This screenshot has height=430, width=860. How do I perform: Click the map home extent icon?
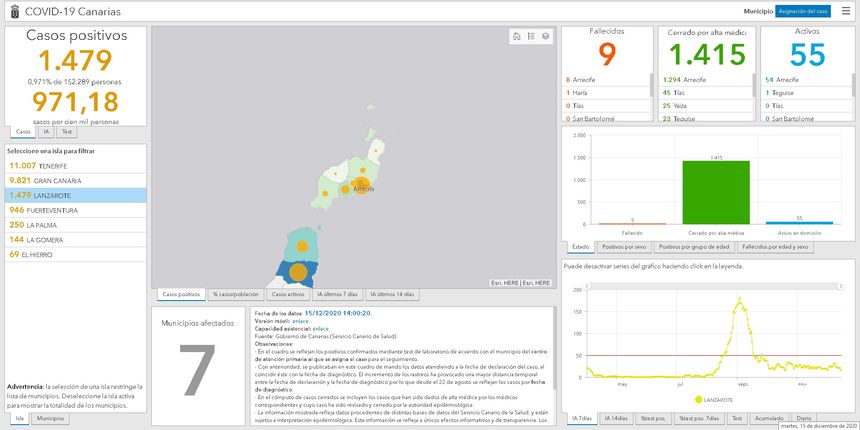click(516, 36)
